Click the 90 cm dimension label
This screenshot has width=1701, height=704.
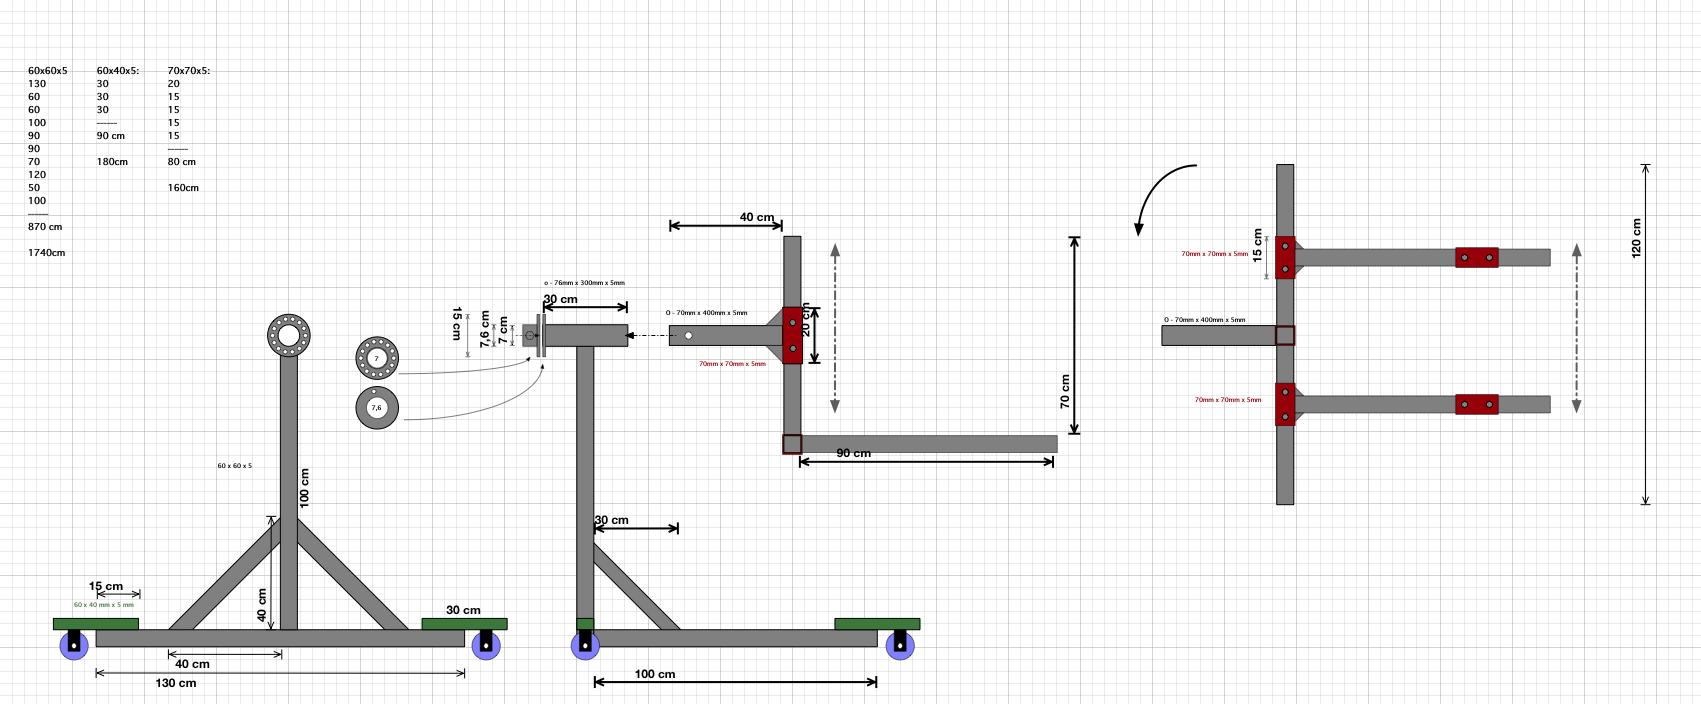pos(853,453)
